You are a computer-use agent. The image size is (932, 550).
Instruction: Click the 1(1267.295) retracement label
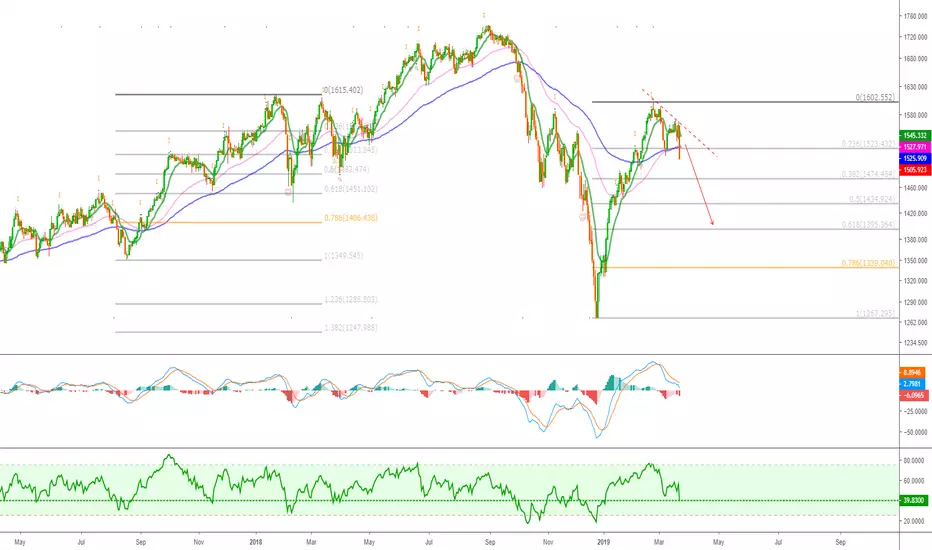tap(875, 313)
